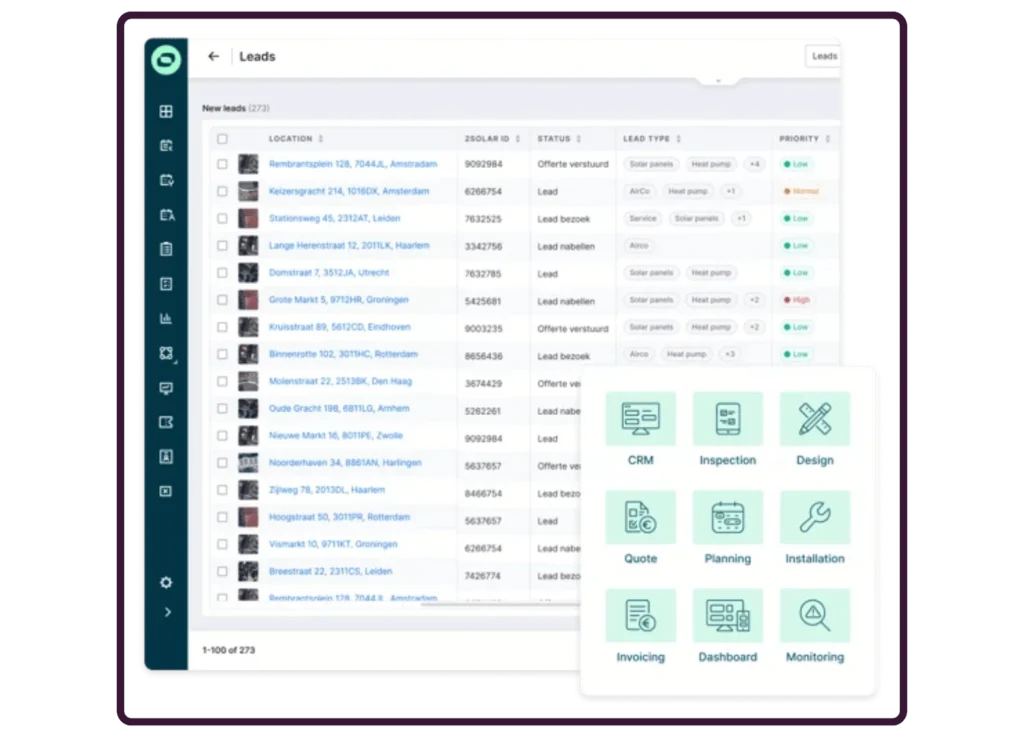Go back using the arrow button
This screenshot has width=1024, height=737.
coord(213,57)
